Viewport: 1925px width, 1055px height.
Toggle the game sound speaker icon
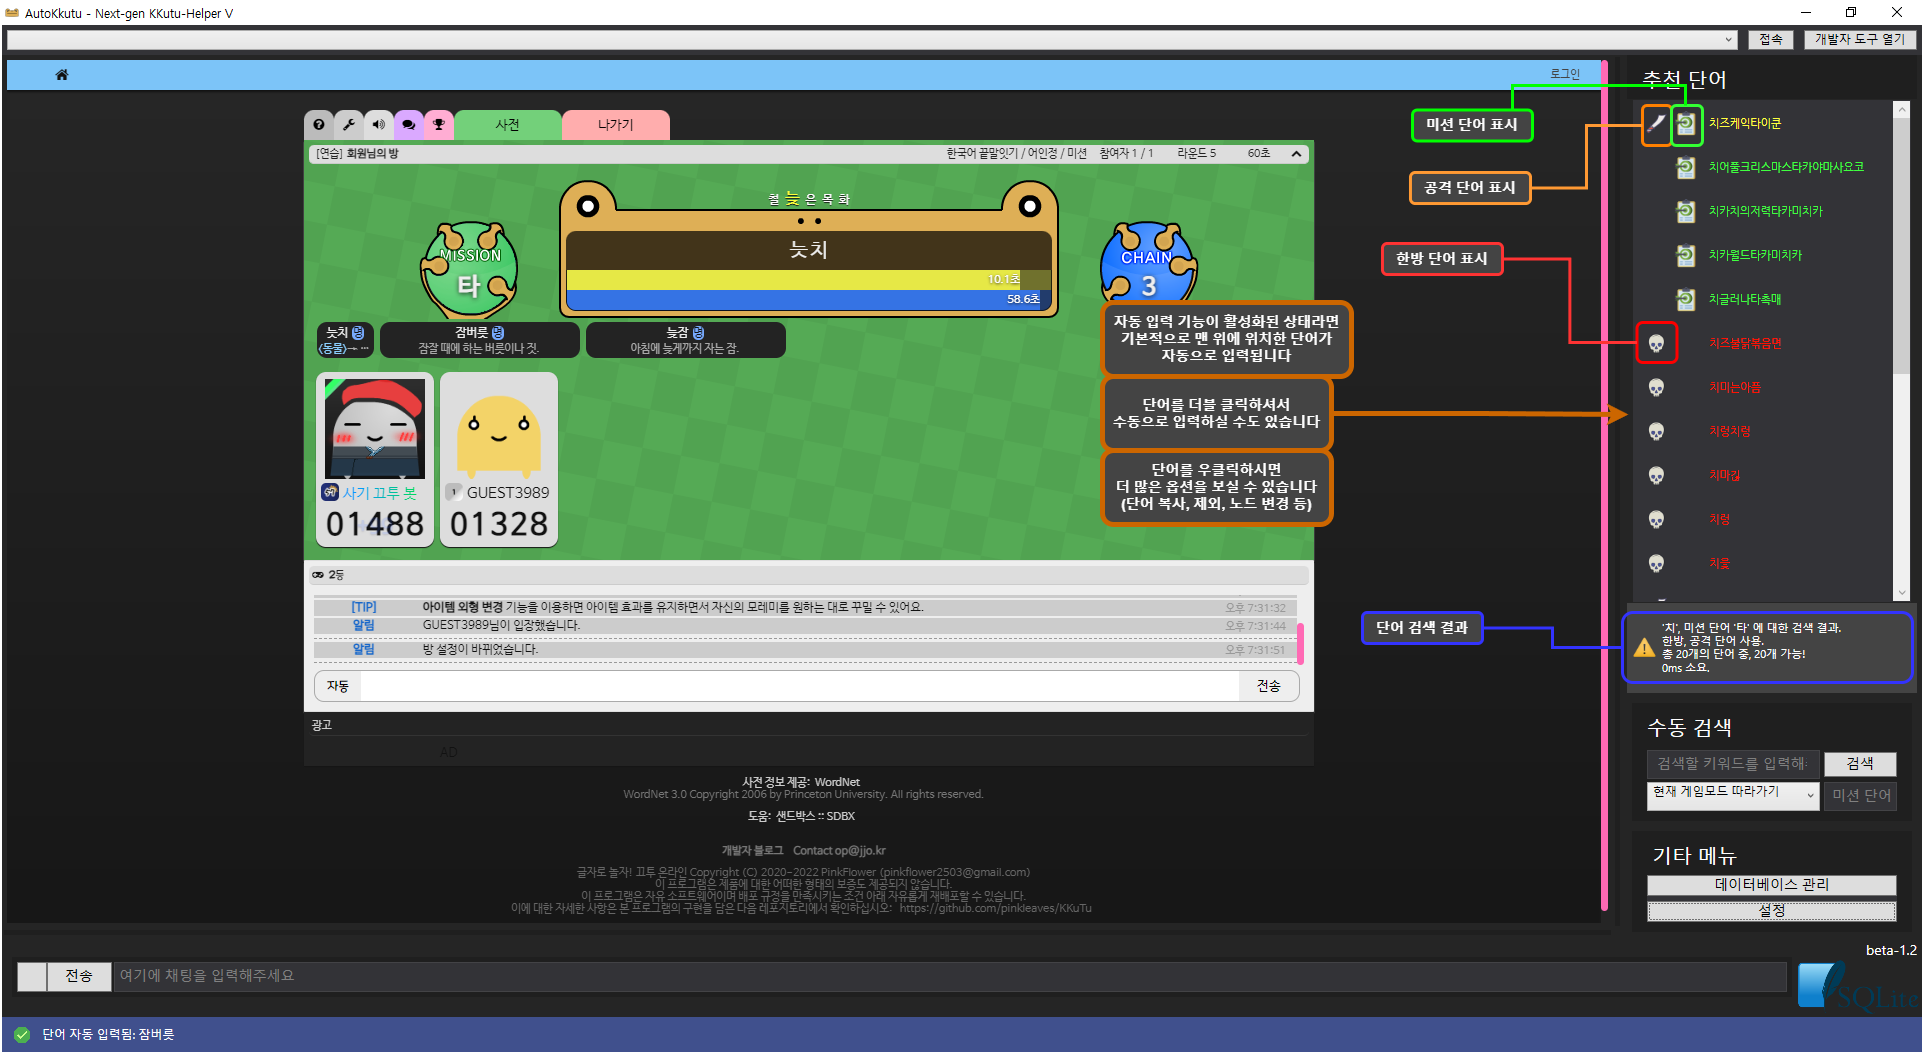point(379,125)
